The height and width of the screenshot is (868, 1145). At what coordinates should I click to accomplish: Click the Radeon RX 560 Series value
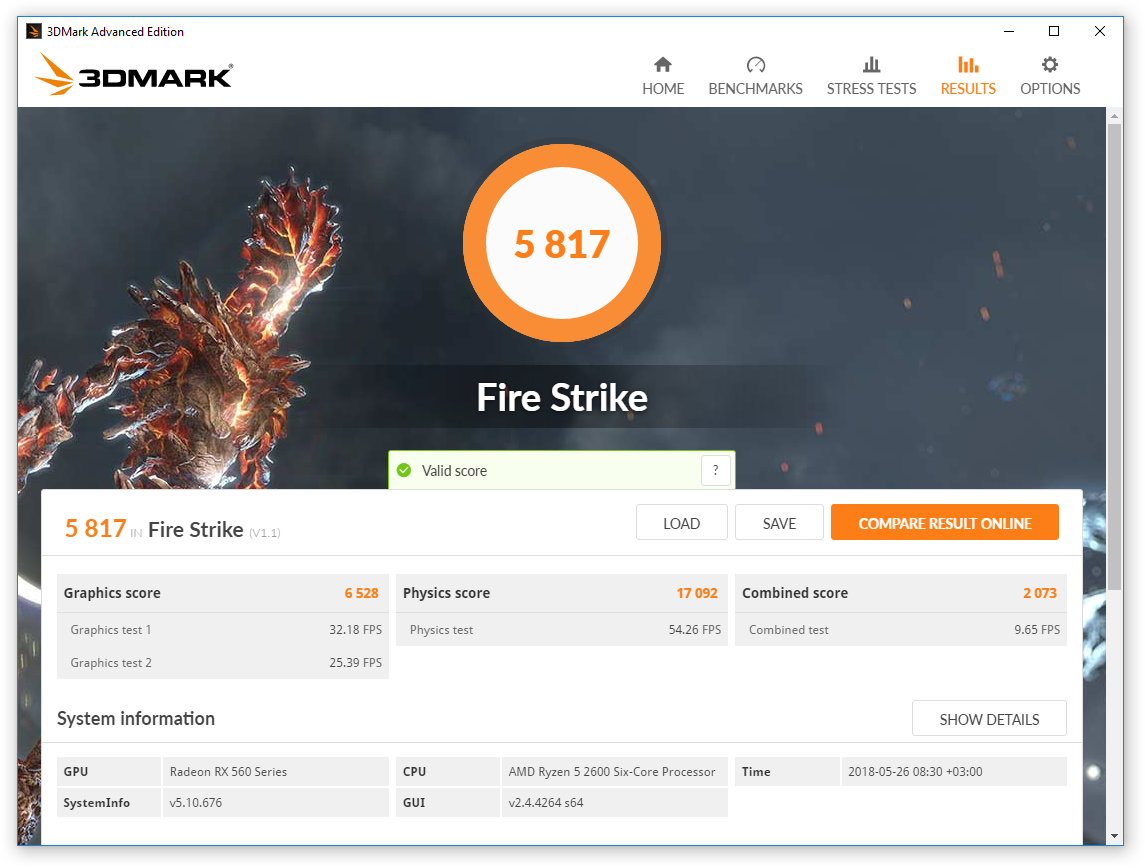click(229, 772)
